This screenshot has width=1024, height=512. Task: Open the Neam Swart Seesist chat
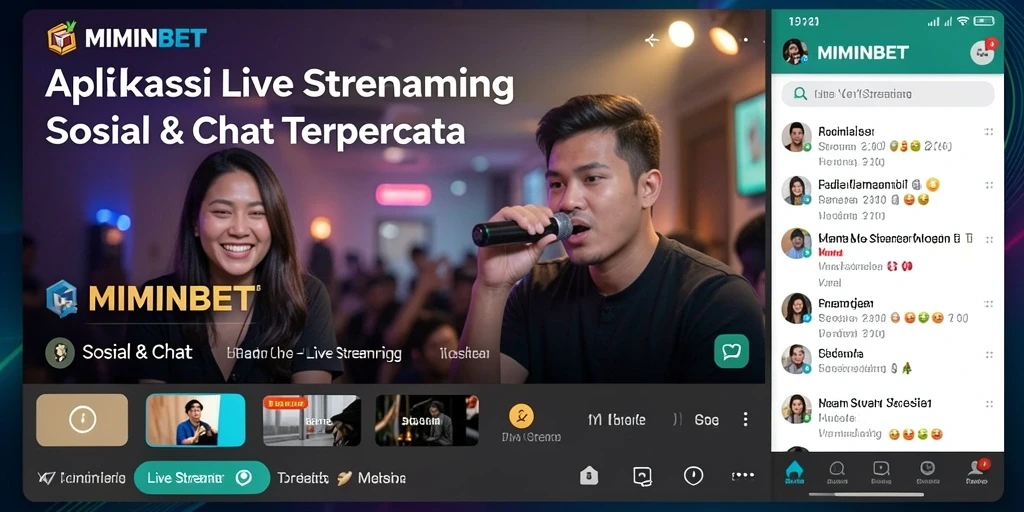pyautogui.click(x=888, y=417)
